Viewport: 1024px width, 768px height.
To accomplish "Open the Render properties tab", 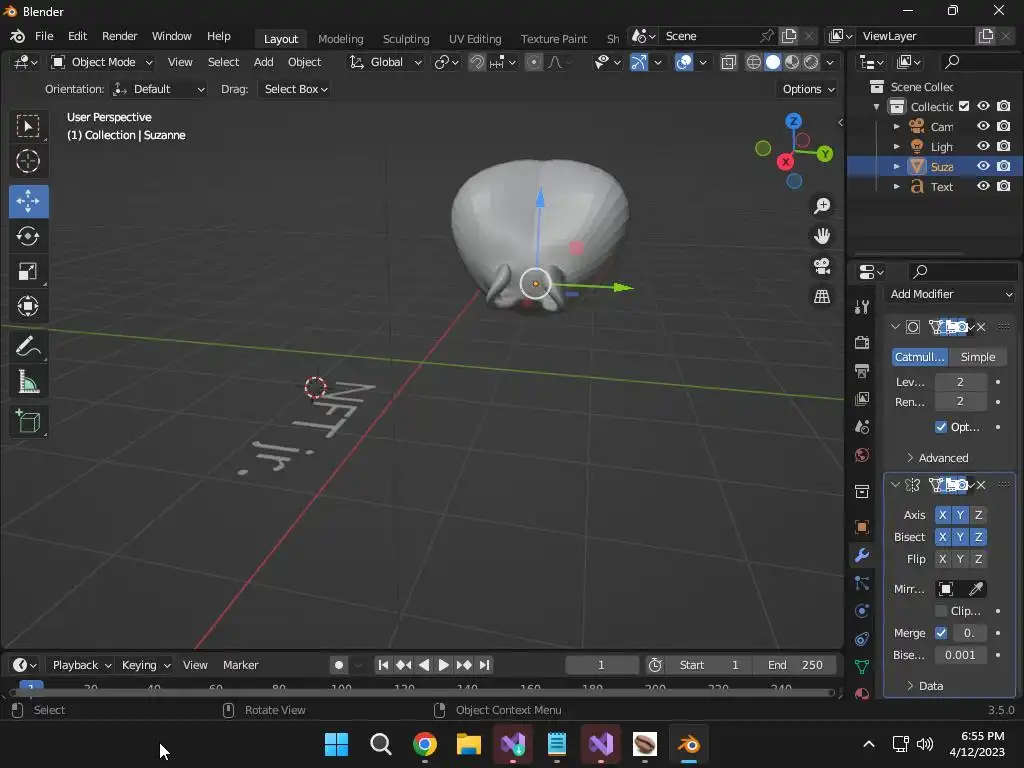I will pyautogui.click(x=862, y=342).
